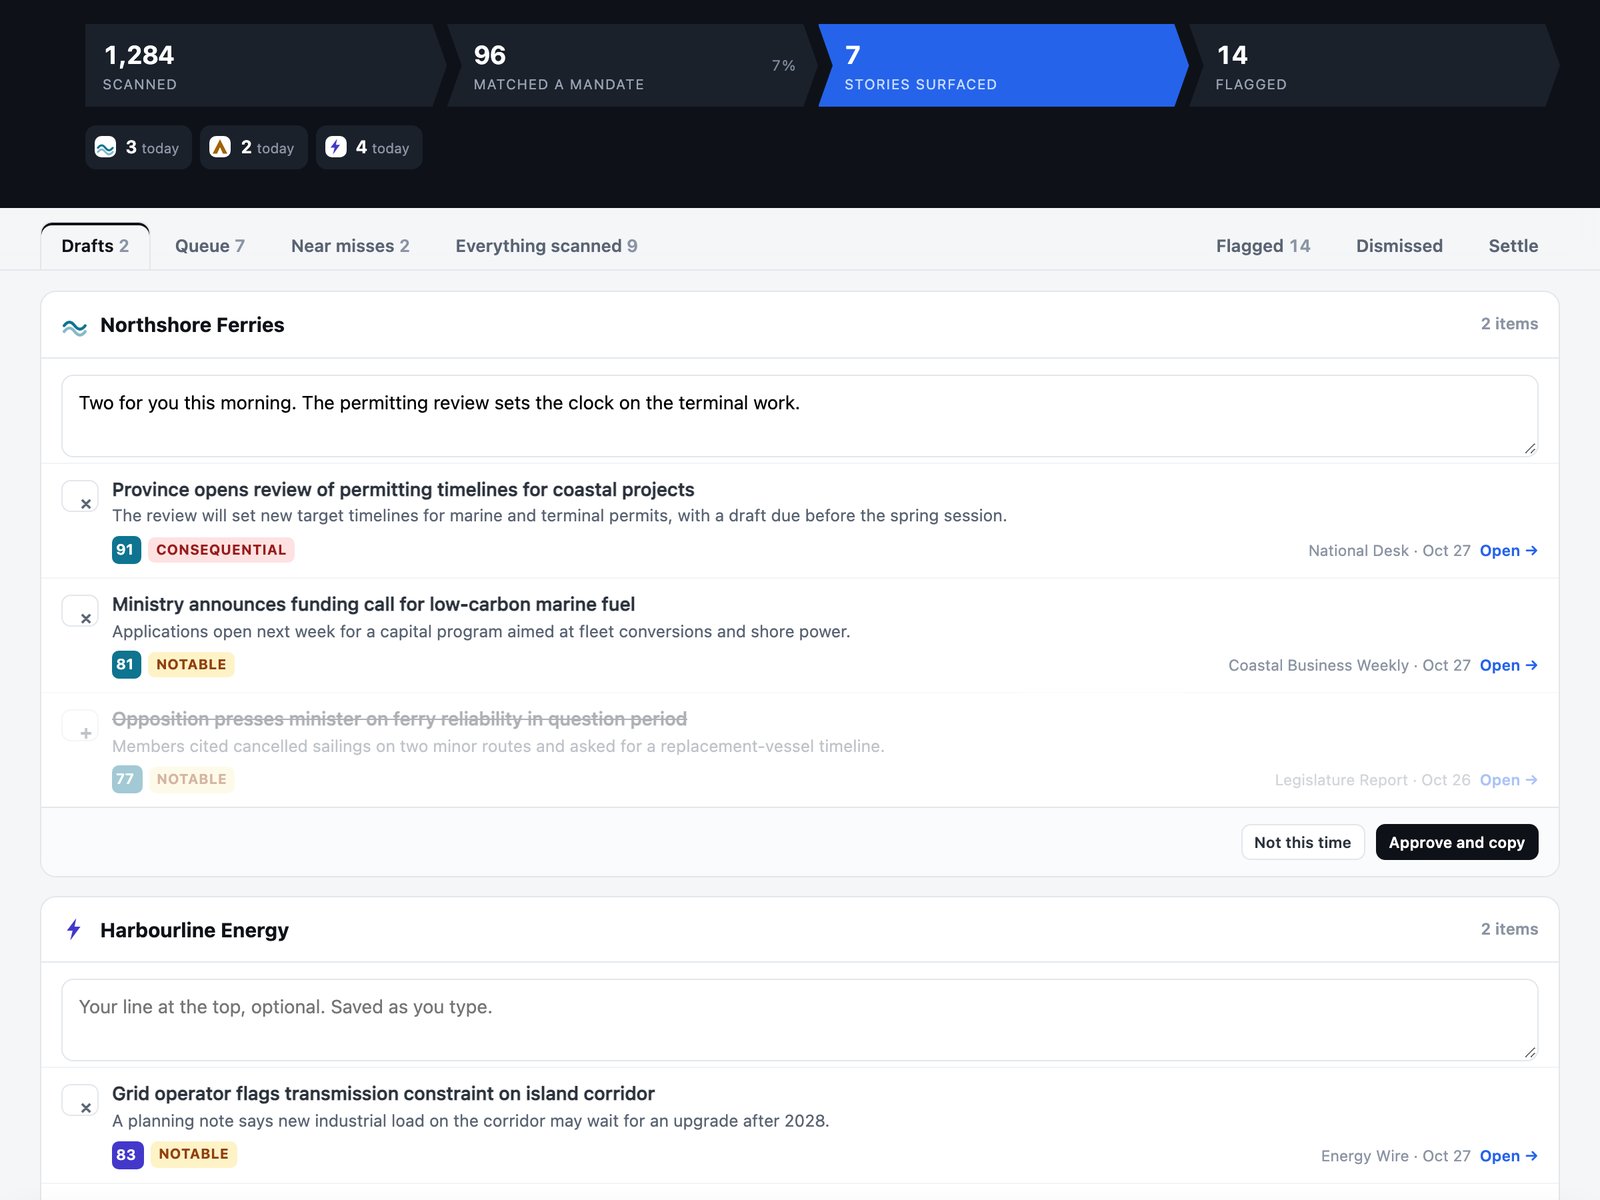
Task: Open the Legislature Report story link
Action: click(1508, 780)
